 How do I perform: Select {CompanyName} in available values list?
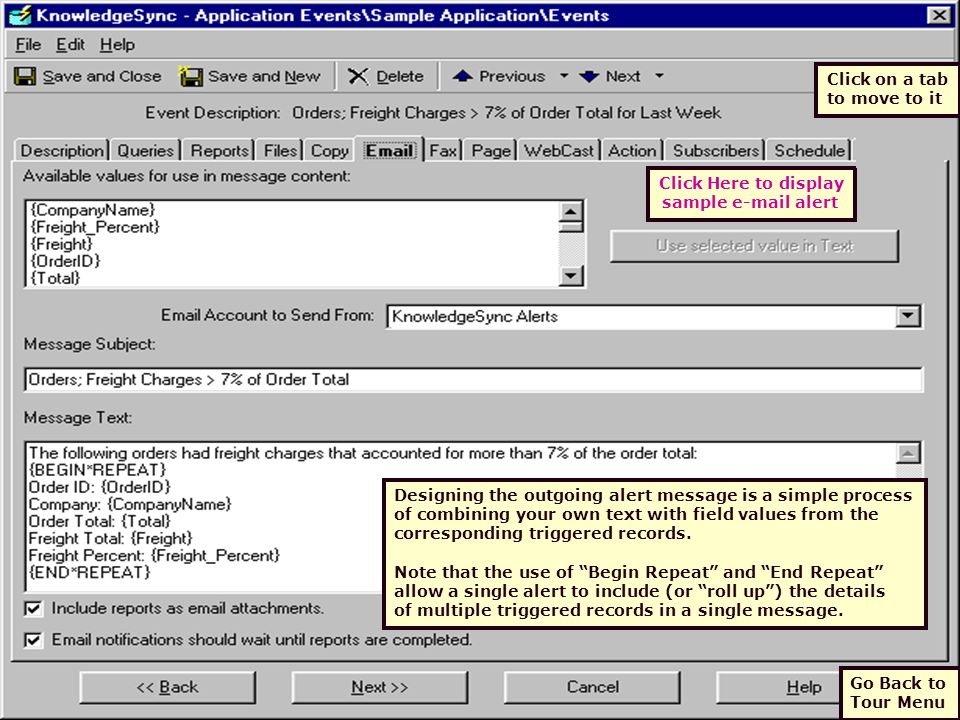tap(92, 210)
